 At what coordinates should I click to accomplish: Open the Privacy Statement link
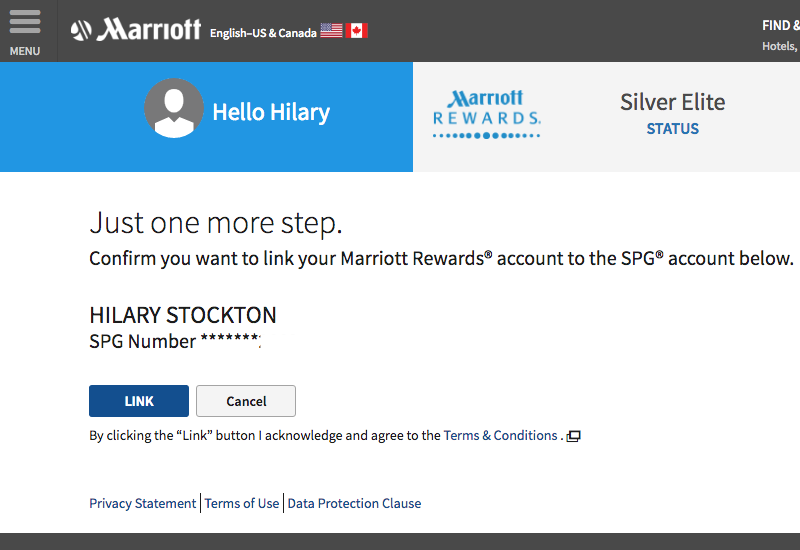[142, 503]
